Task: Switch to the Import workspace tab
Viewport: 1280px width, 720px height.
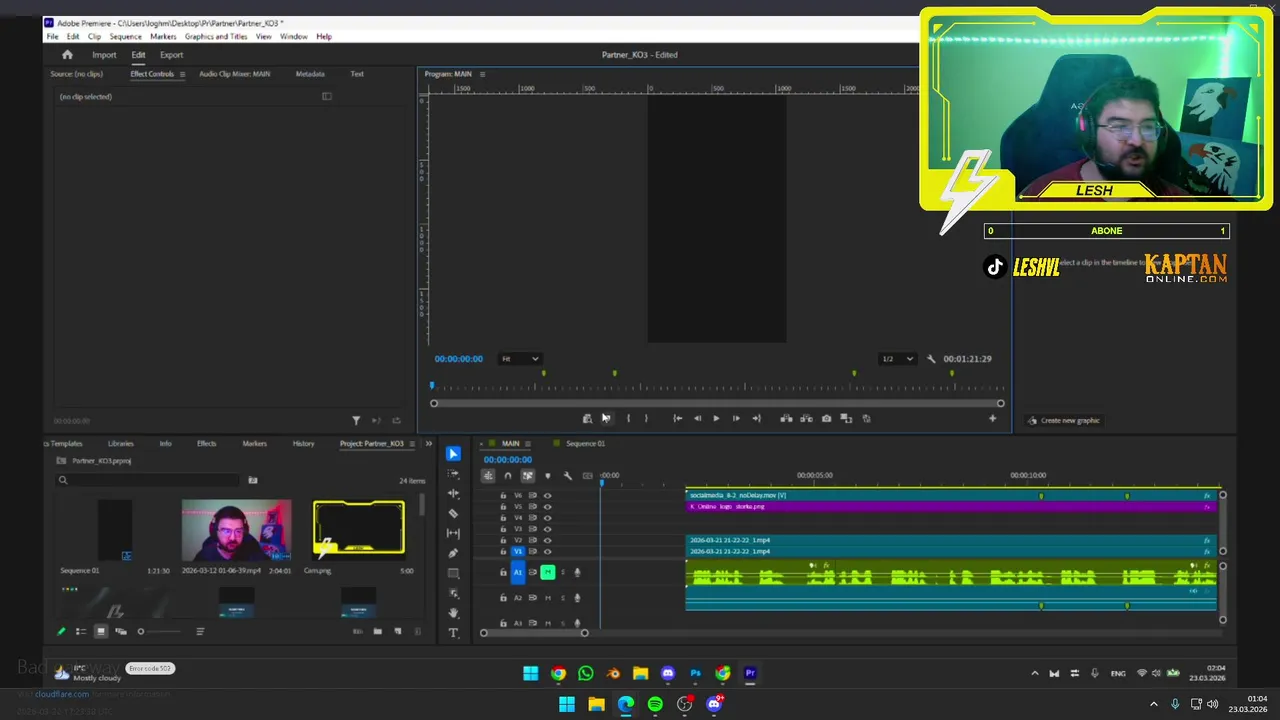Action: (104, 55)
